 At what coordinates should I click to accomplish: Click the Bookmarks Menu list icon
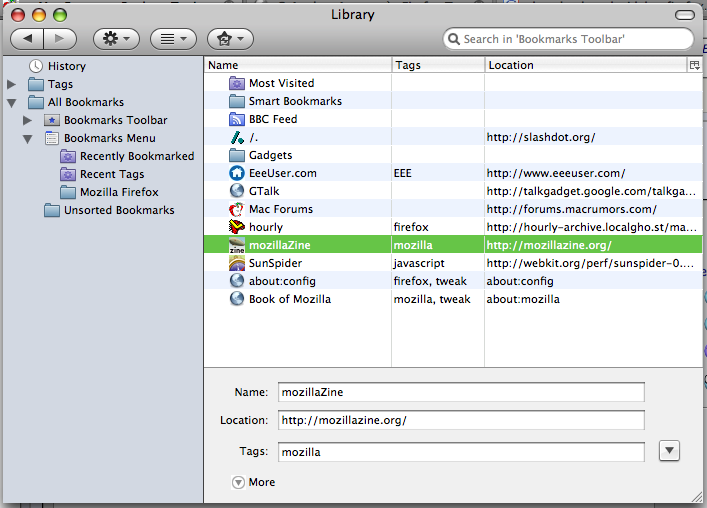click(52, 138)
